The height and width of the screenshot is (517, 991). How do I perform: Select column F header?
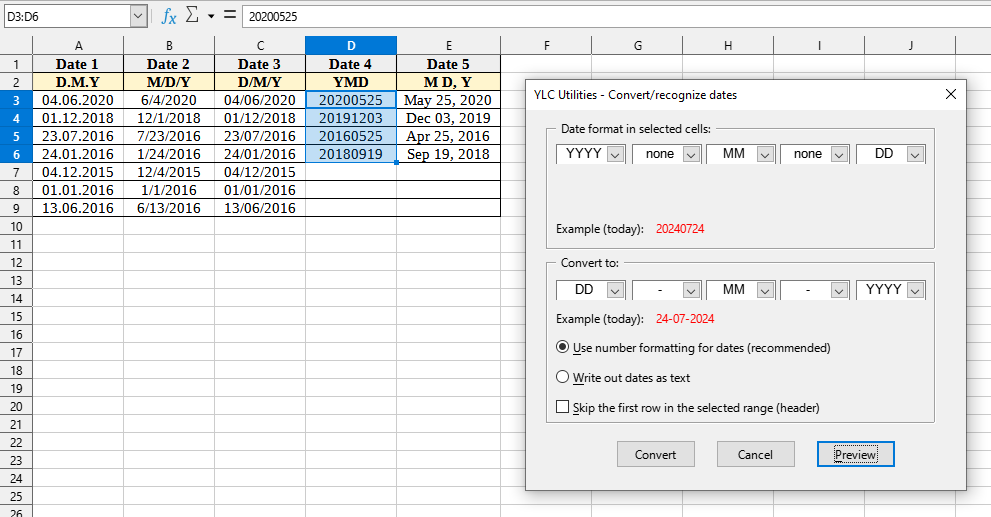(x=546, y=46)
